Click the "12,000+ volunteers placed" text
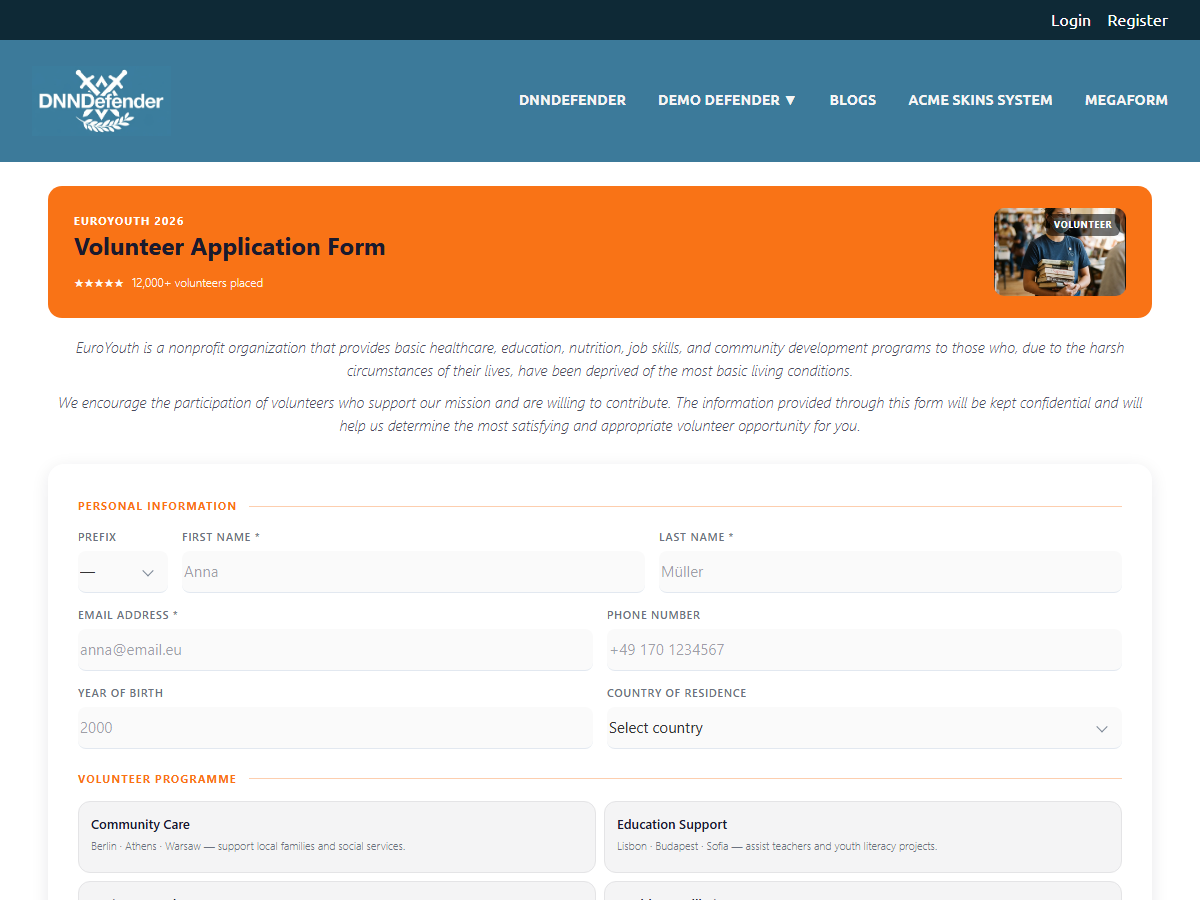 197,283
